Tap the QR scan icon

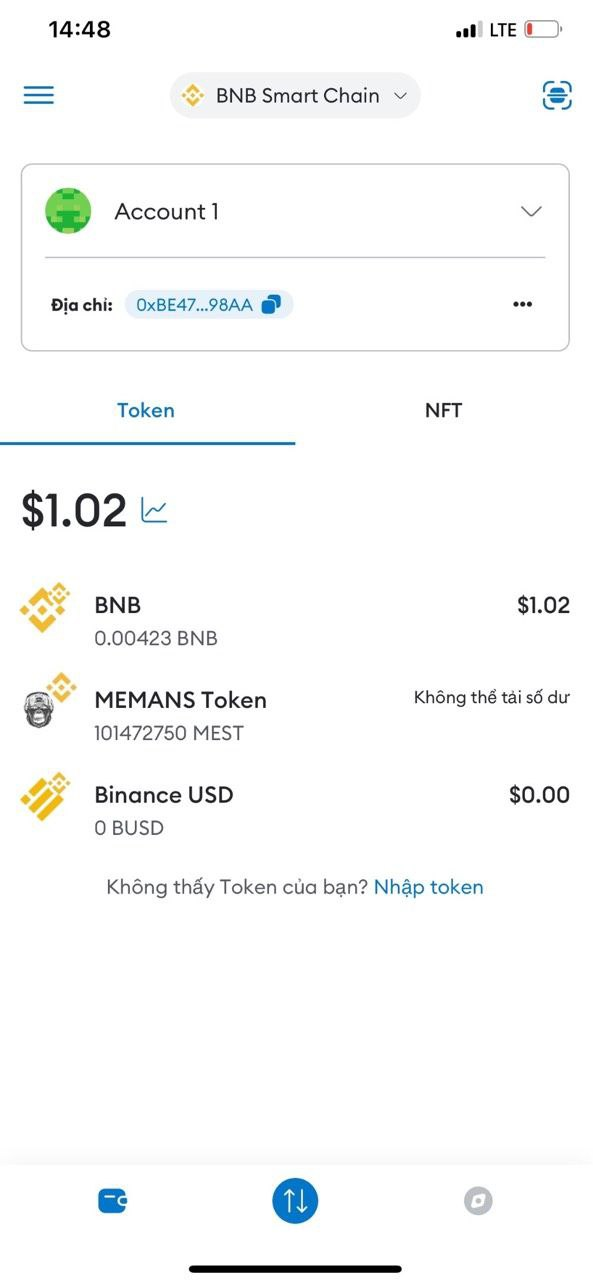point(557,96)
